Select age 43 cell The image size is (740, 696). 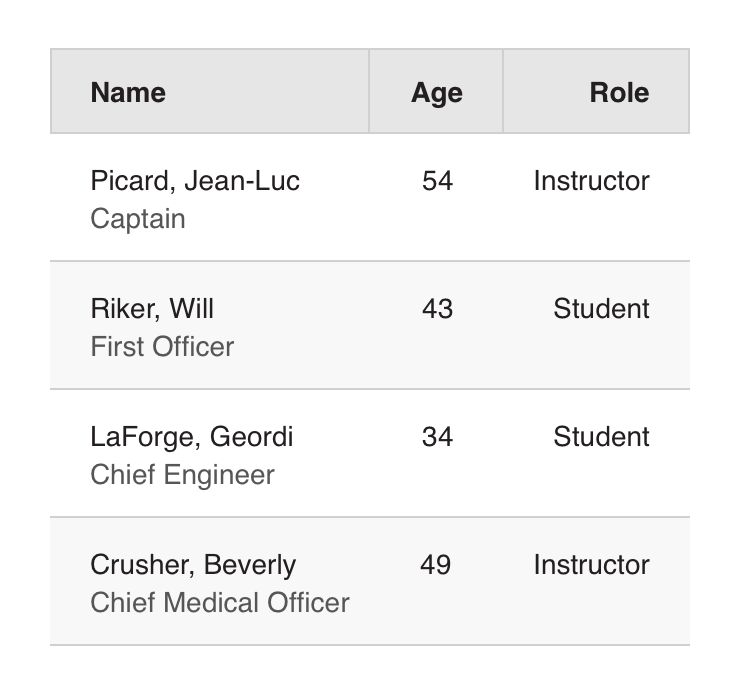[437, 309]
